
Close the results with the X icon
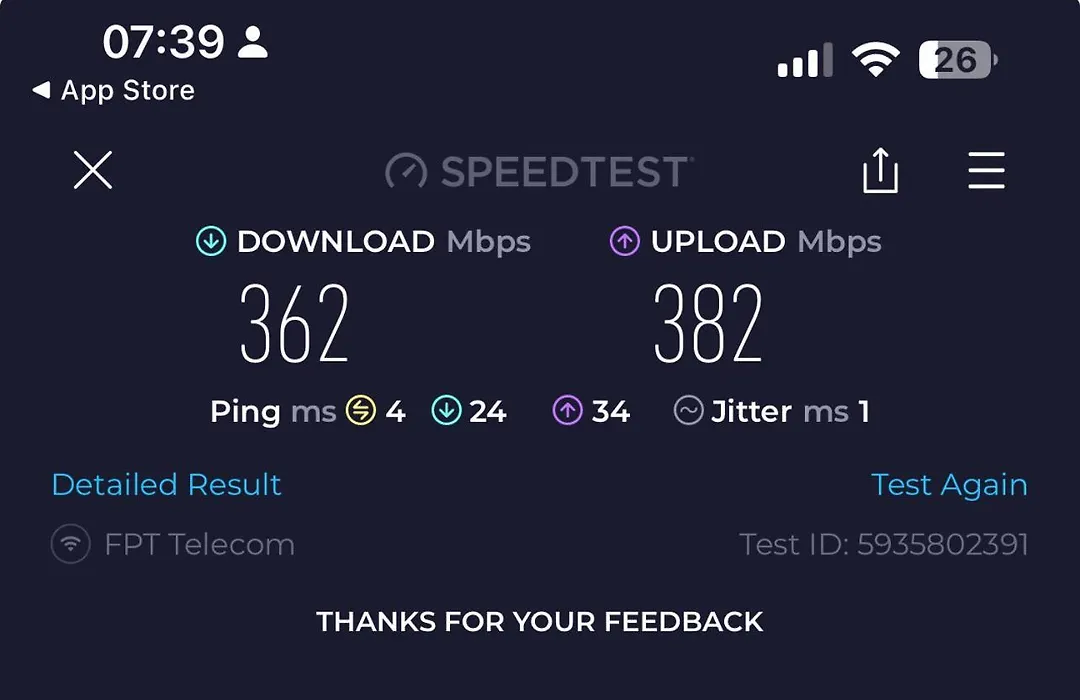tap(93, 170)
